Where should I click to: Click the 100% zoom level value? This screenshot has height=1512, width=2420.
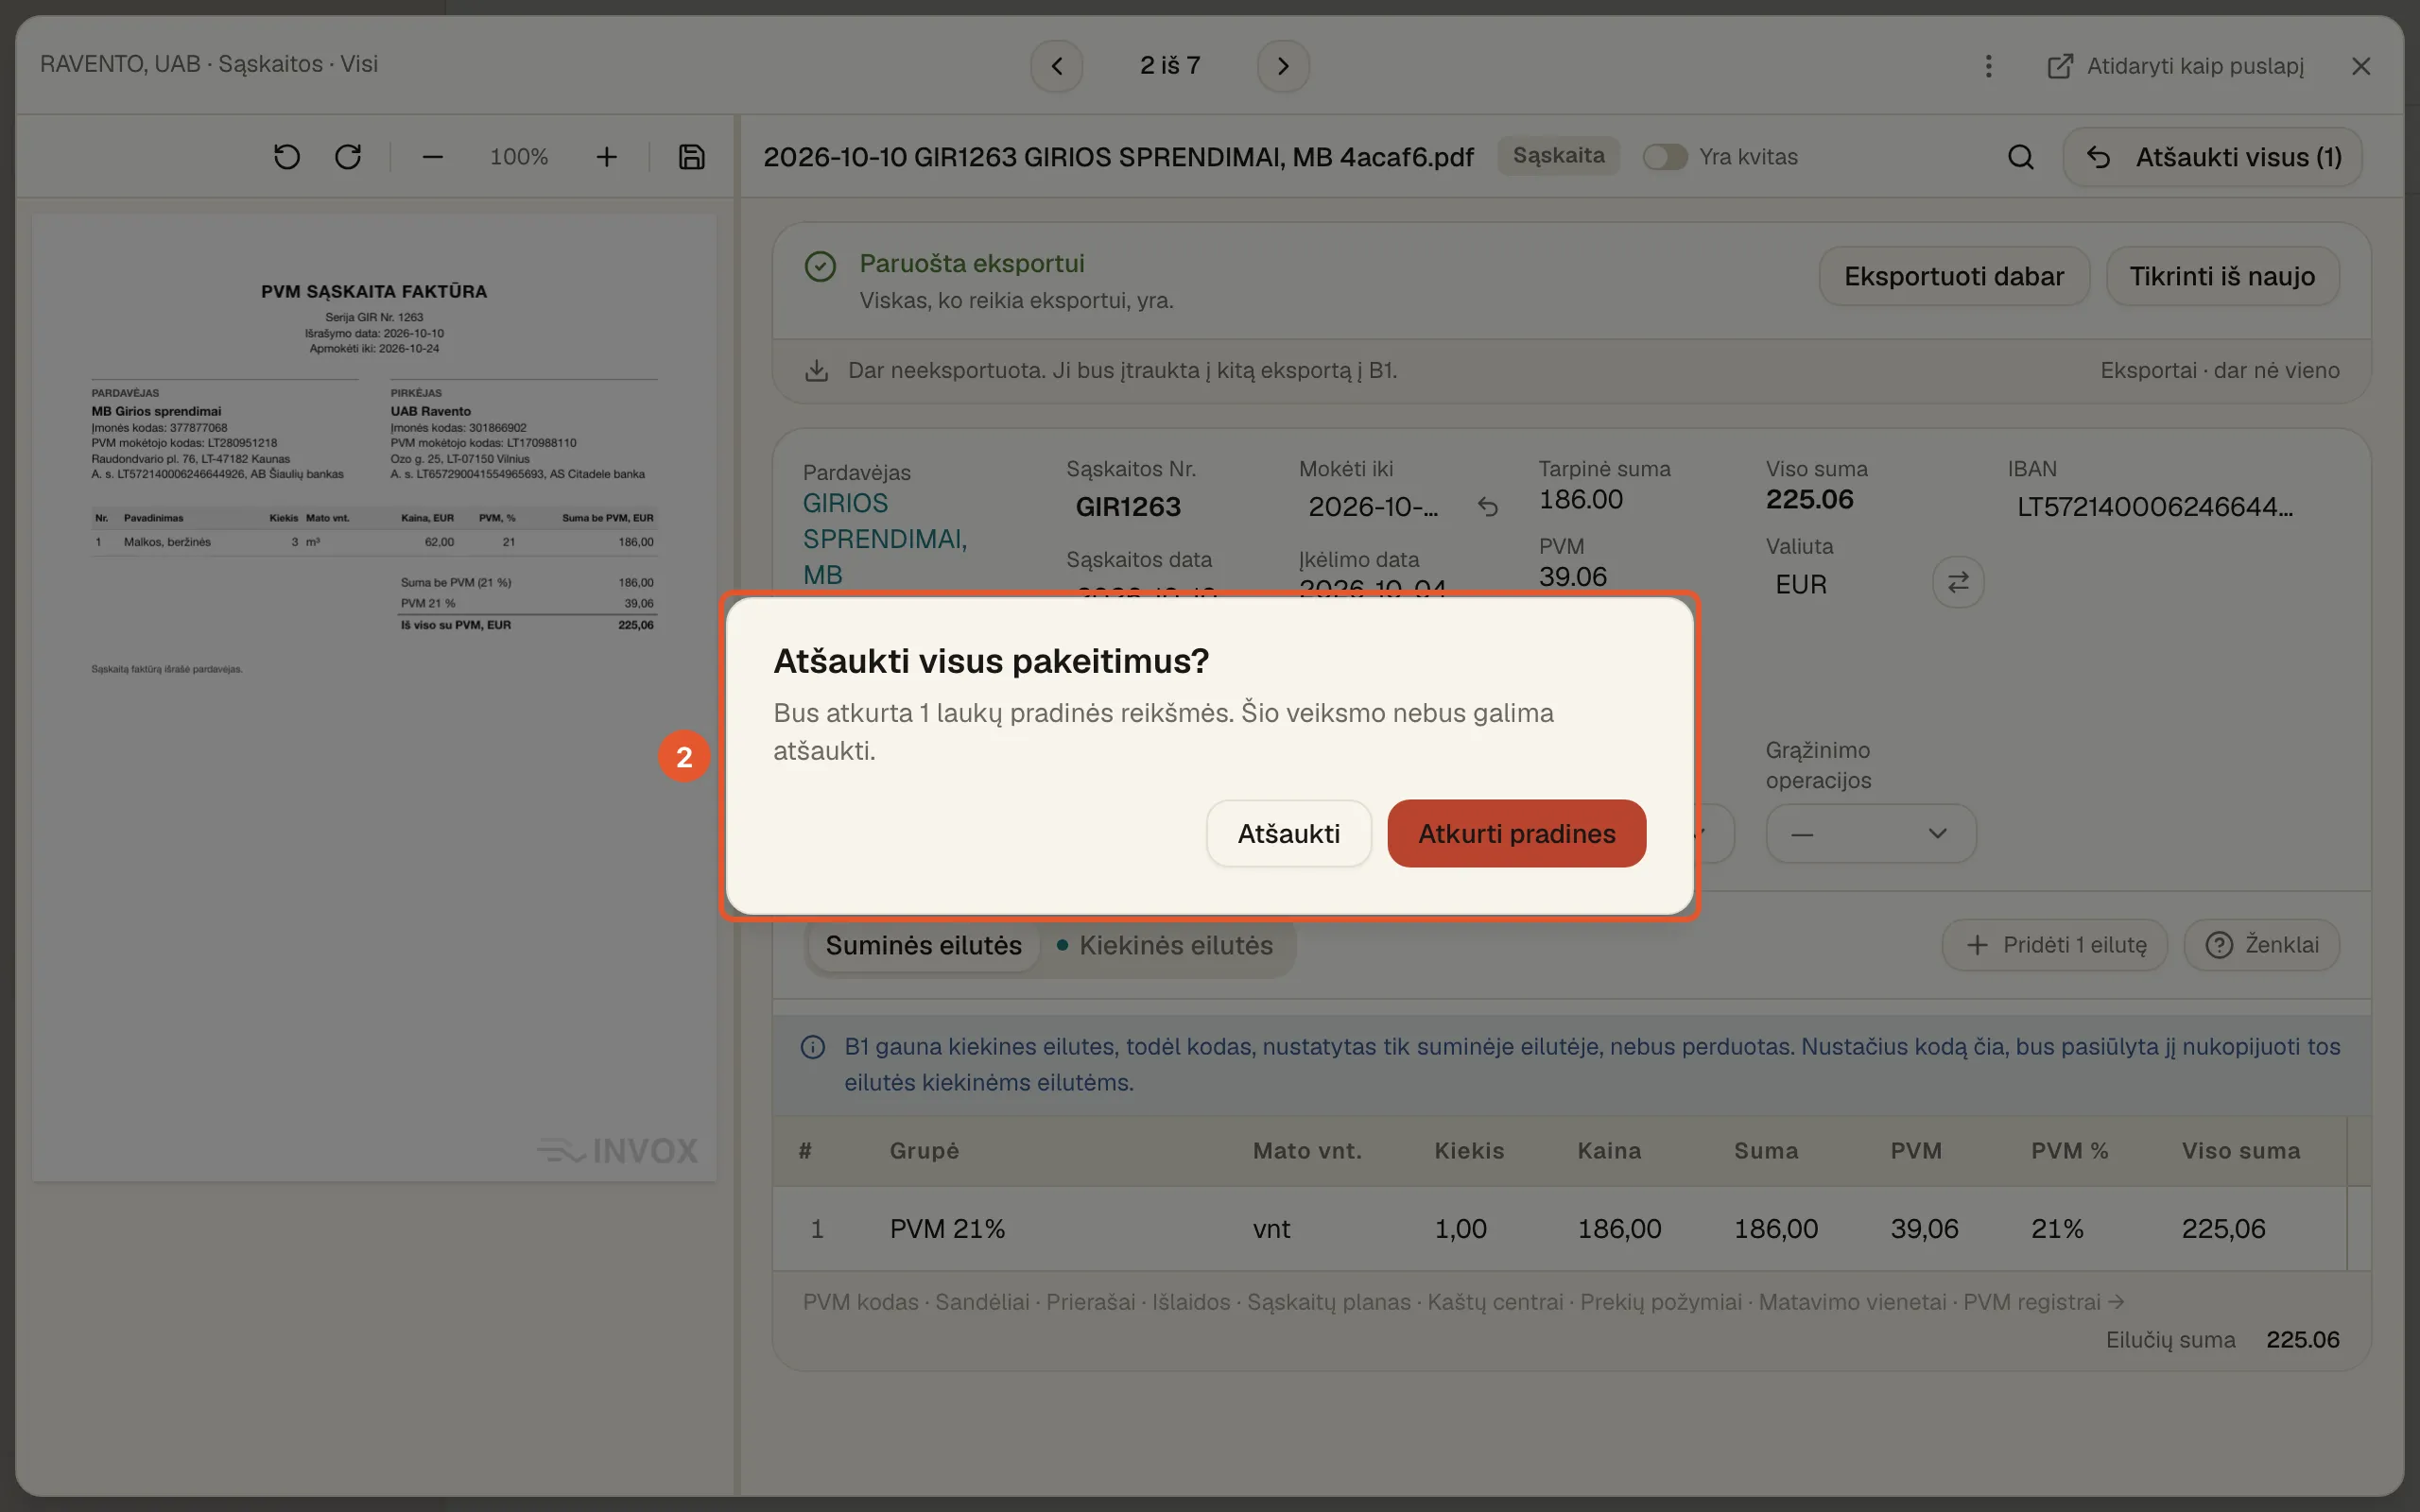tap(518, 157)
